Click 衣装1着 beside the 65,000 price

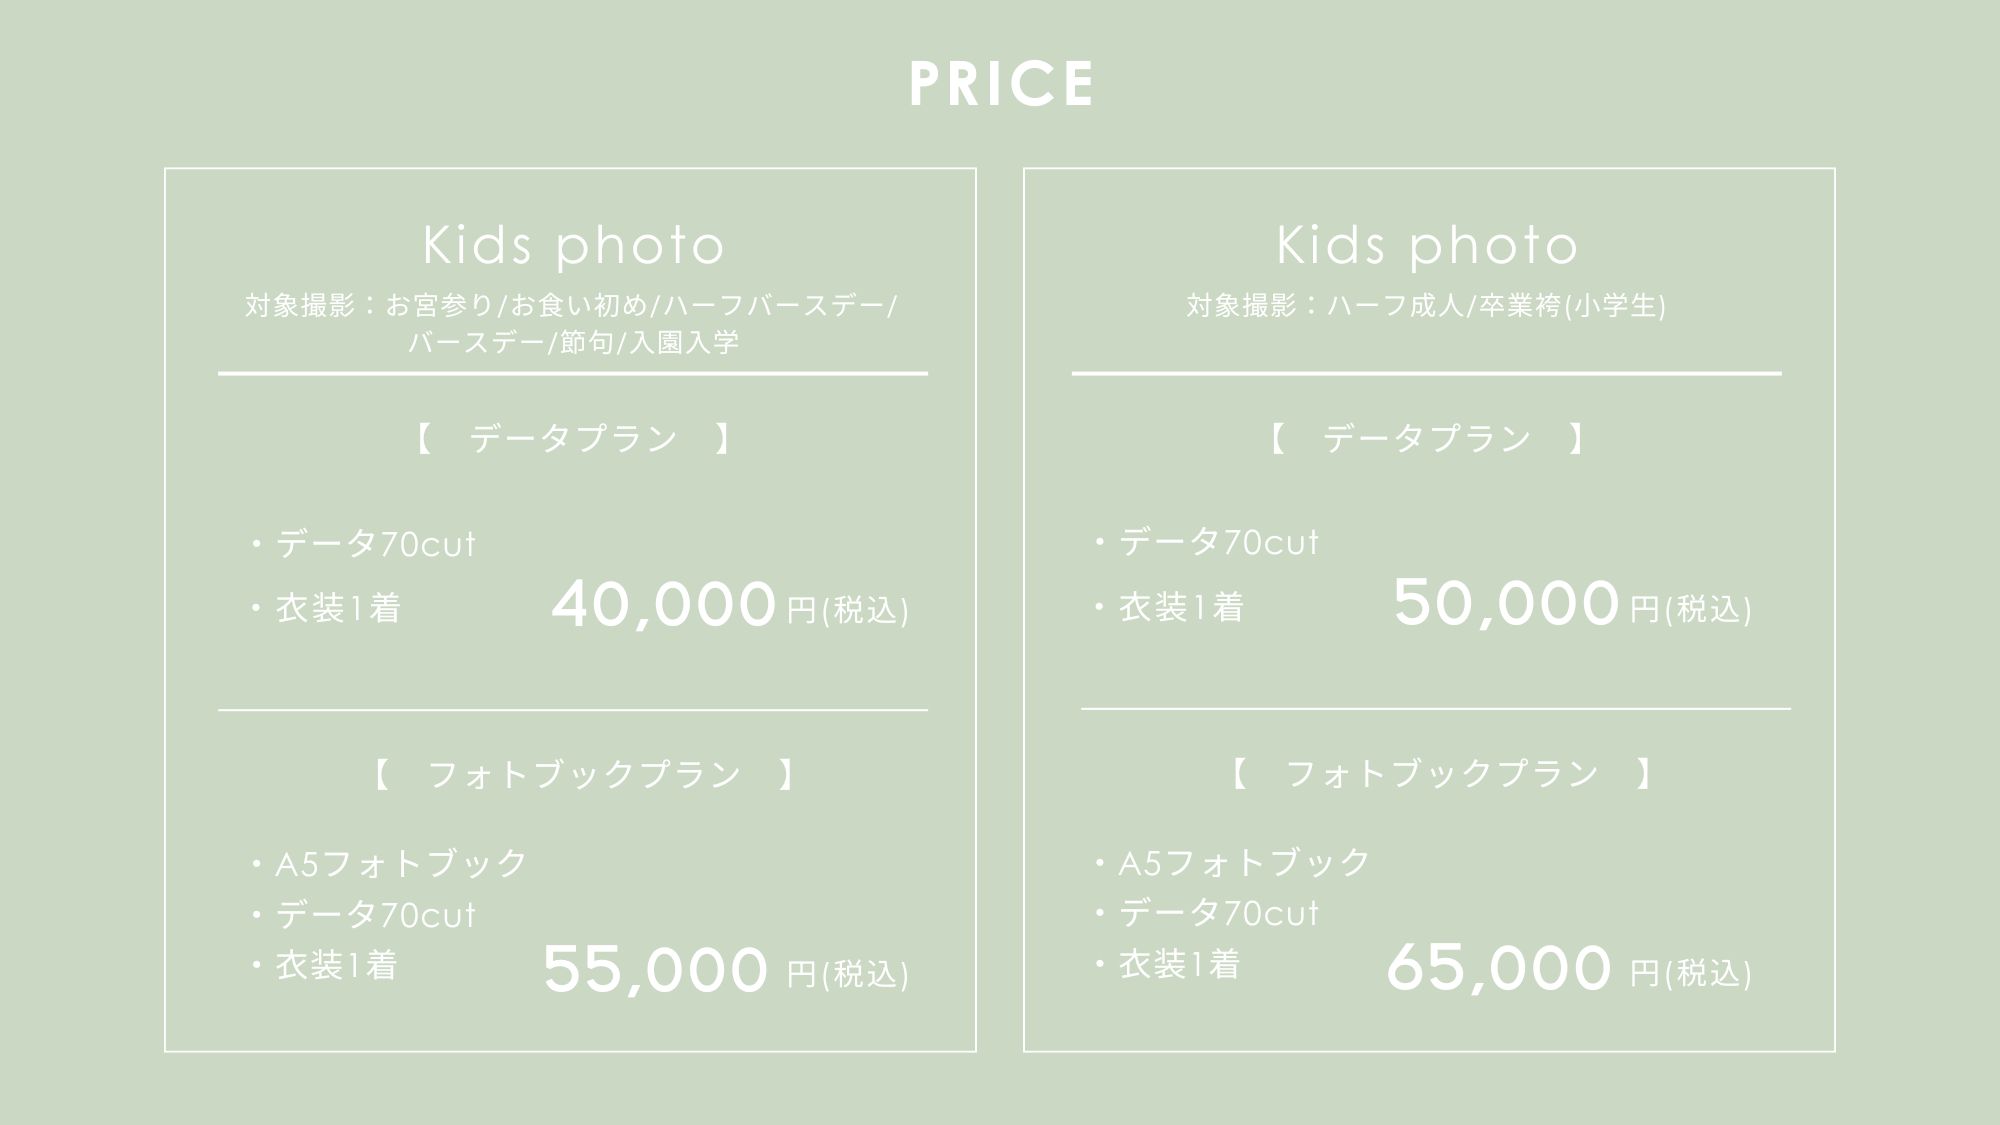[x=1179, y=964]
